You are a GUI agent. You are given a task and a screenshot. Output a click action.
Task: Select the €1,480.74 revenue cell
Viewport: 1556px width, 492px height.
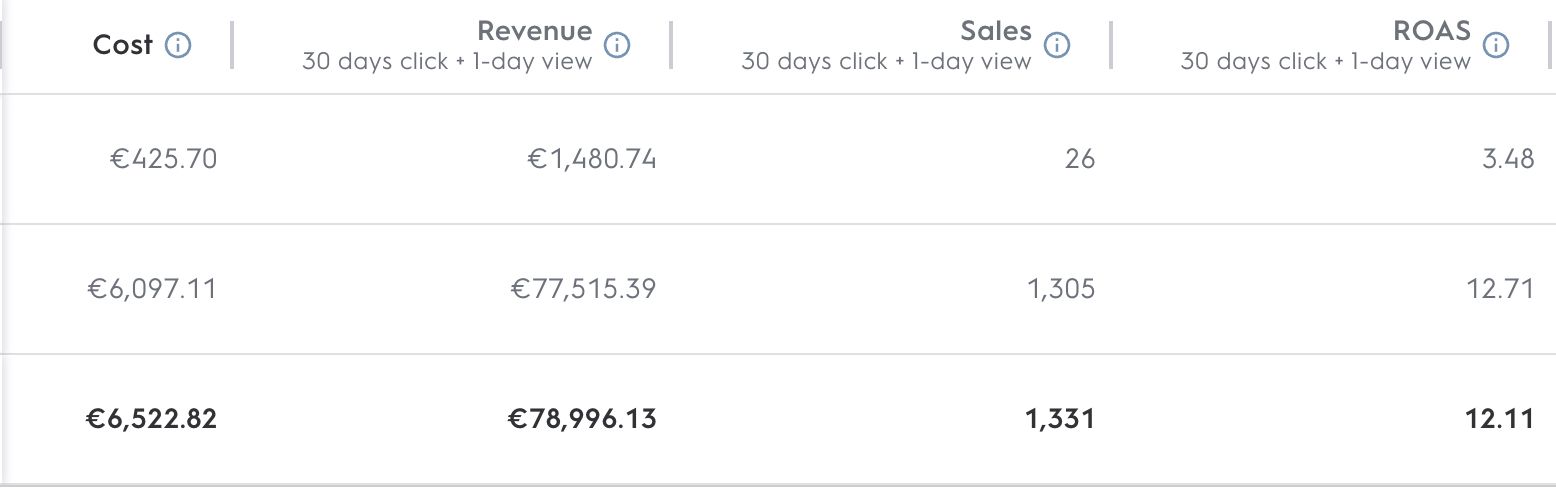click(592, 158)
